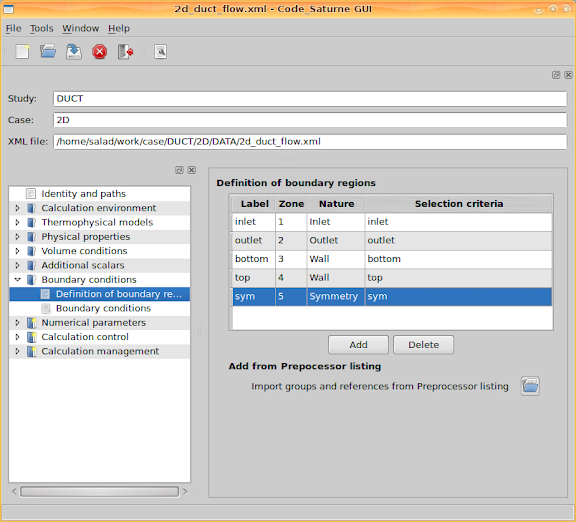Click the tree panel horizontal scrollbar

tap(99, 492)
